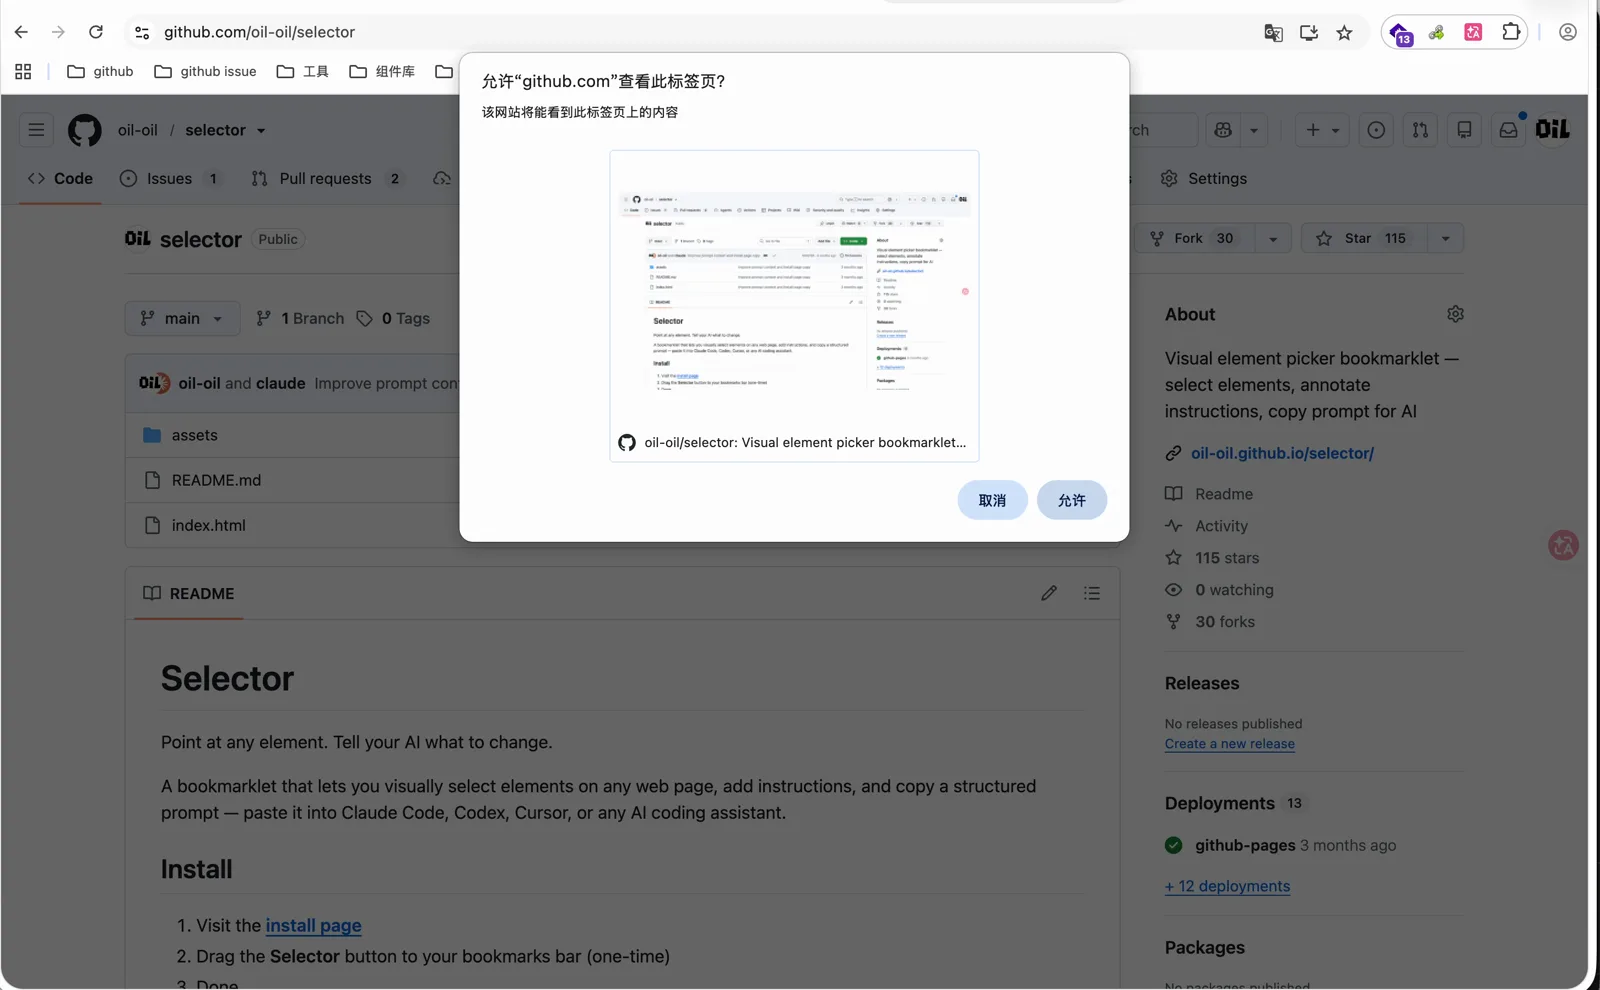Screen dimensions: 1600x990
Task: Open the github bookmarks folder
Action: tap(100, 71)
